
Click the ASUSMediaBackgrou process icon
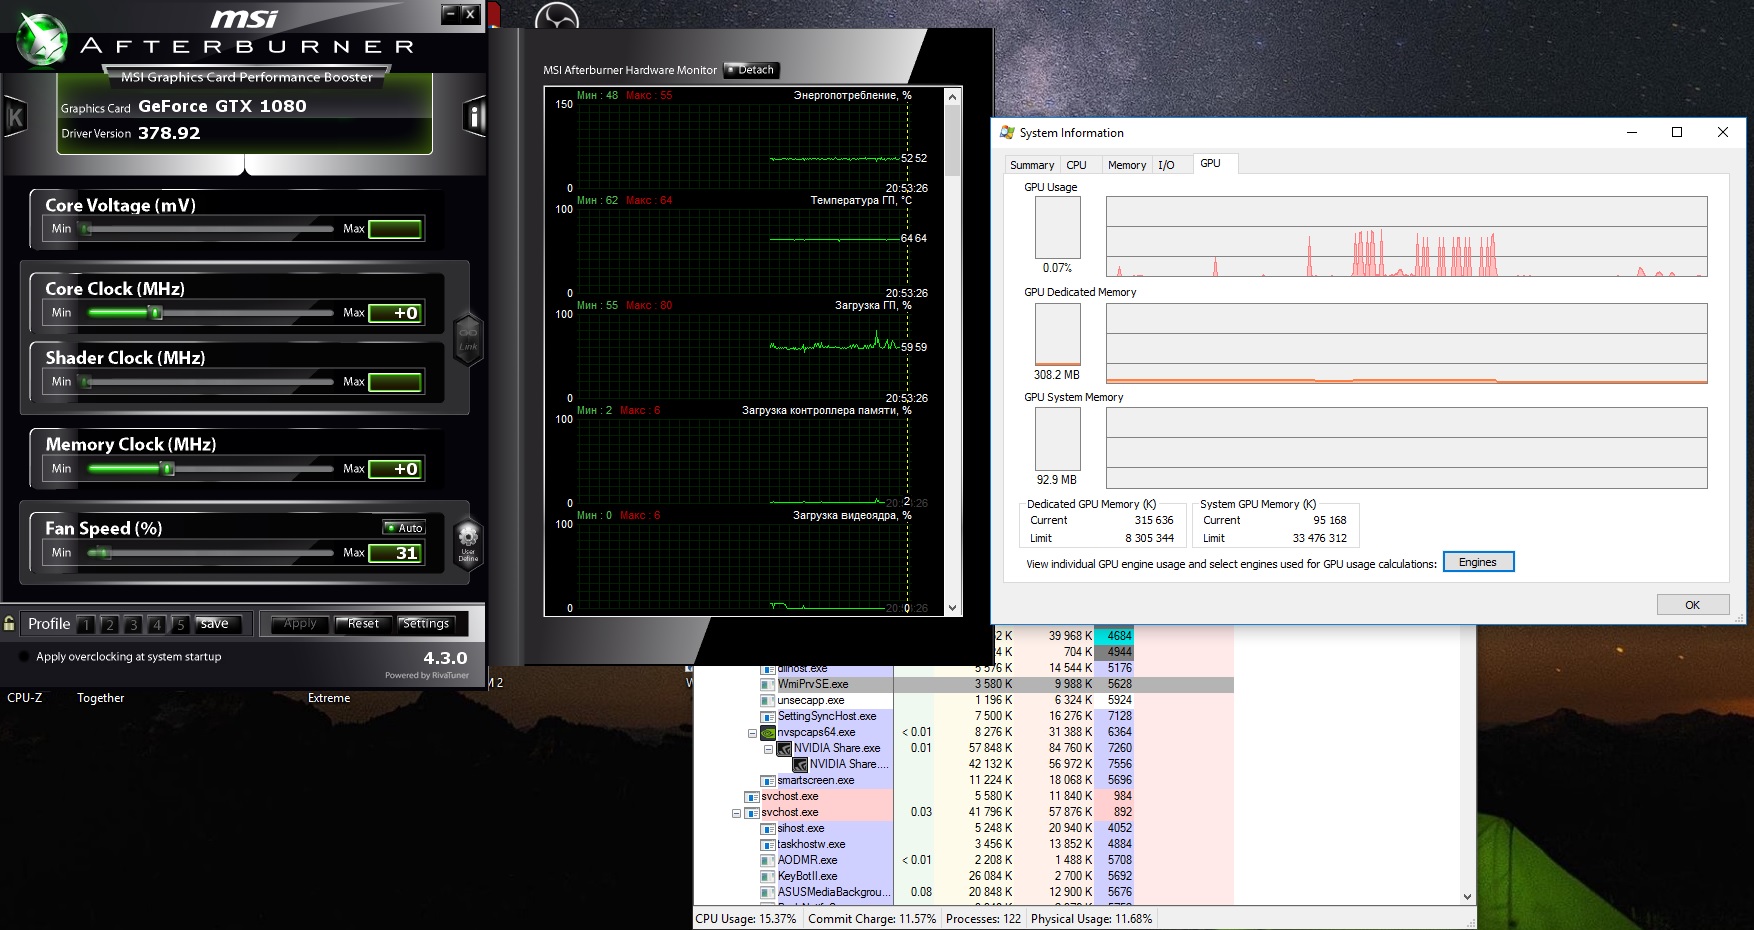tap(768, 892)
